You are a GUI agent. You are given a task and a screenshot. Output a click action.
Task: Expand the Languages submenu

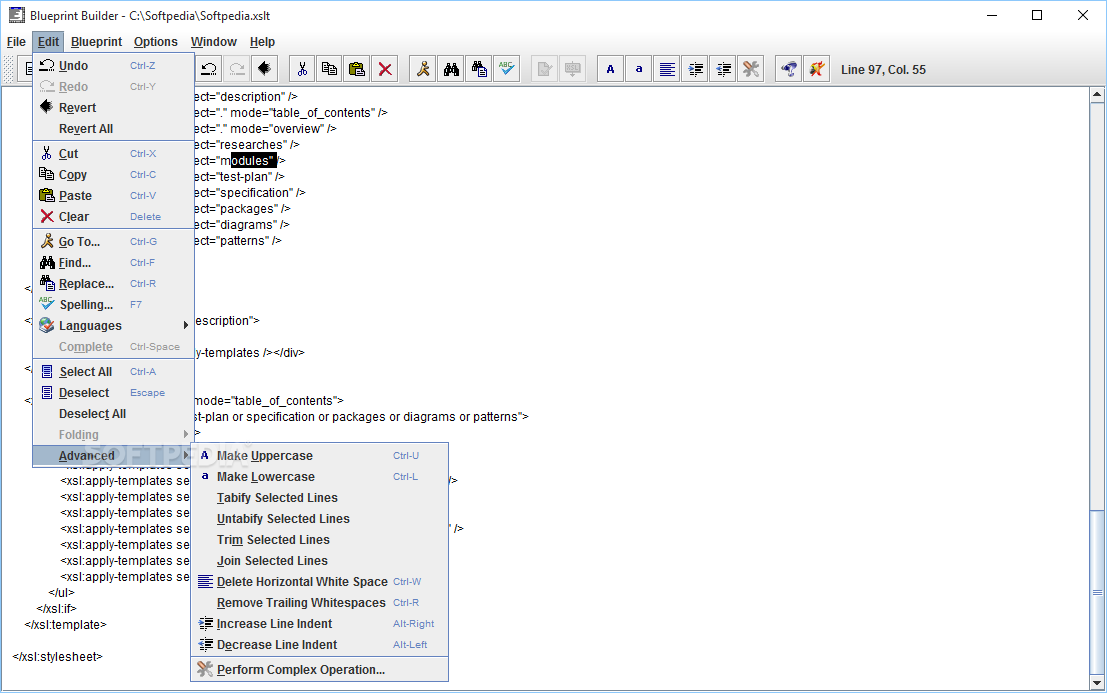[113, 326]
